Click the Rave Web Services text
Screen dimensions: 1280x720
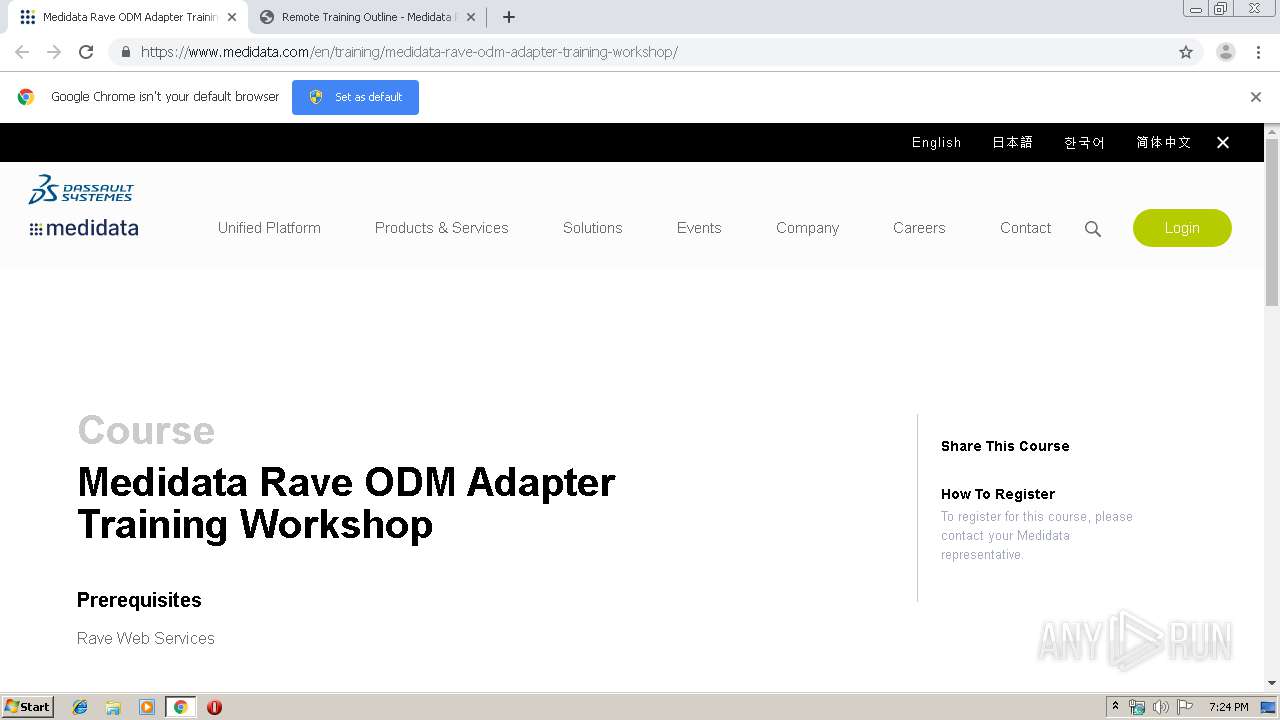pos(146,638)
